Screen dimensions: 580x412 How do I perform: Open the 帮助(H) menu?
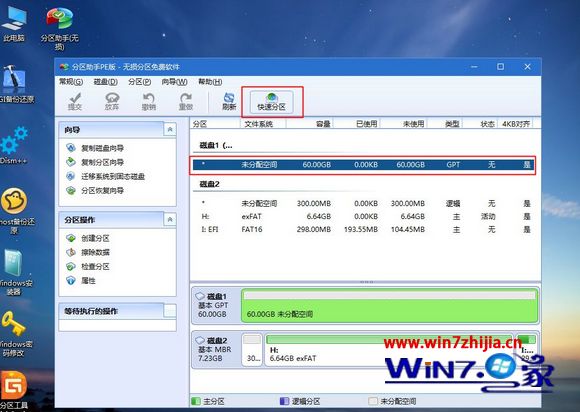coord(210,82)
